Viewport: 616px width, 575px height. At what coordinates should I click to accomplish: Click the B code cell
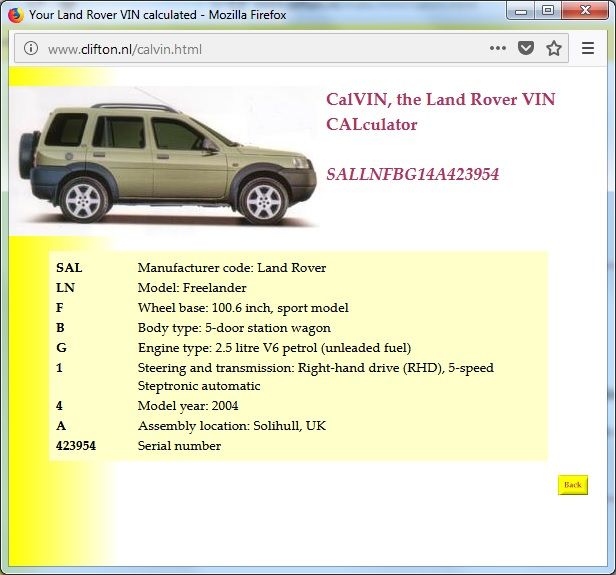60,328
